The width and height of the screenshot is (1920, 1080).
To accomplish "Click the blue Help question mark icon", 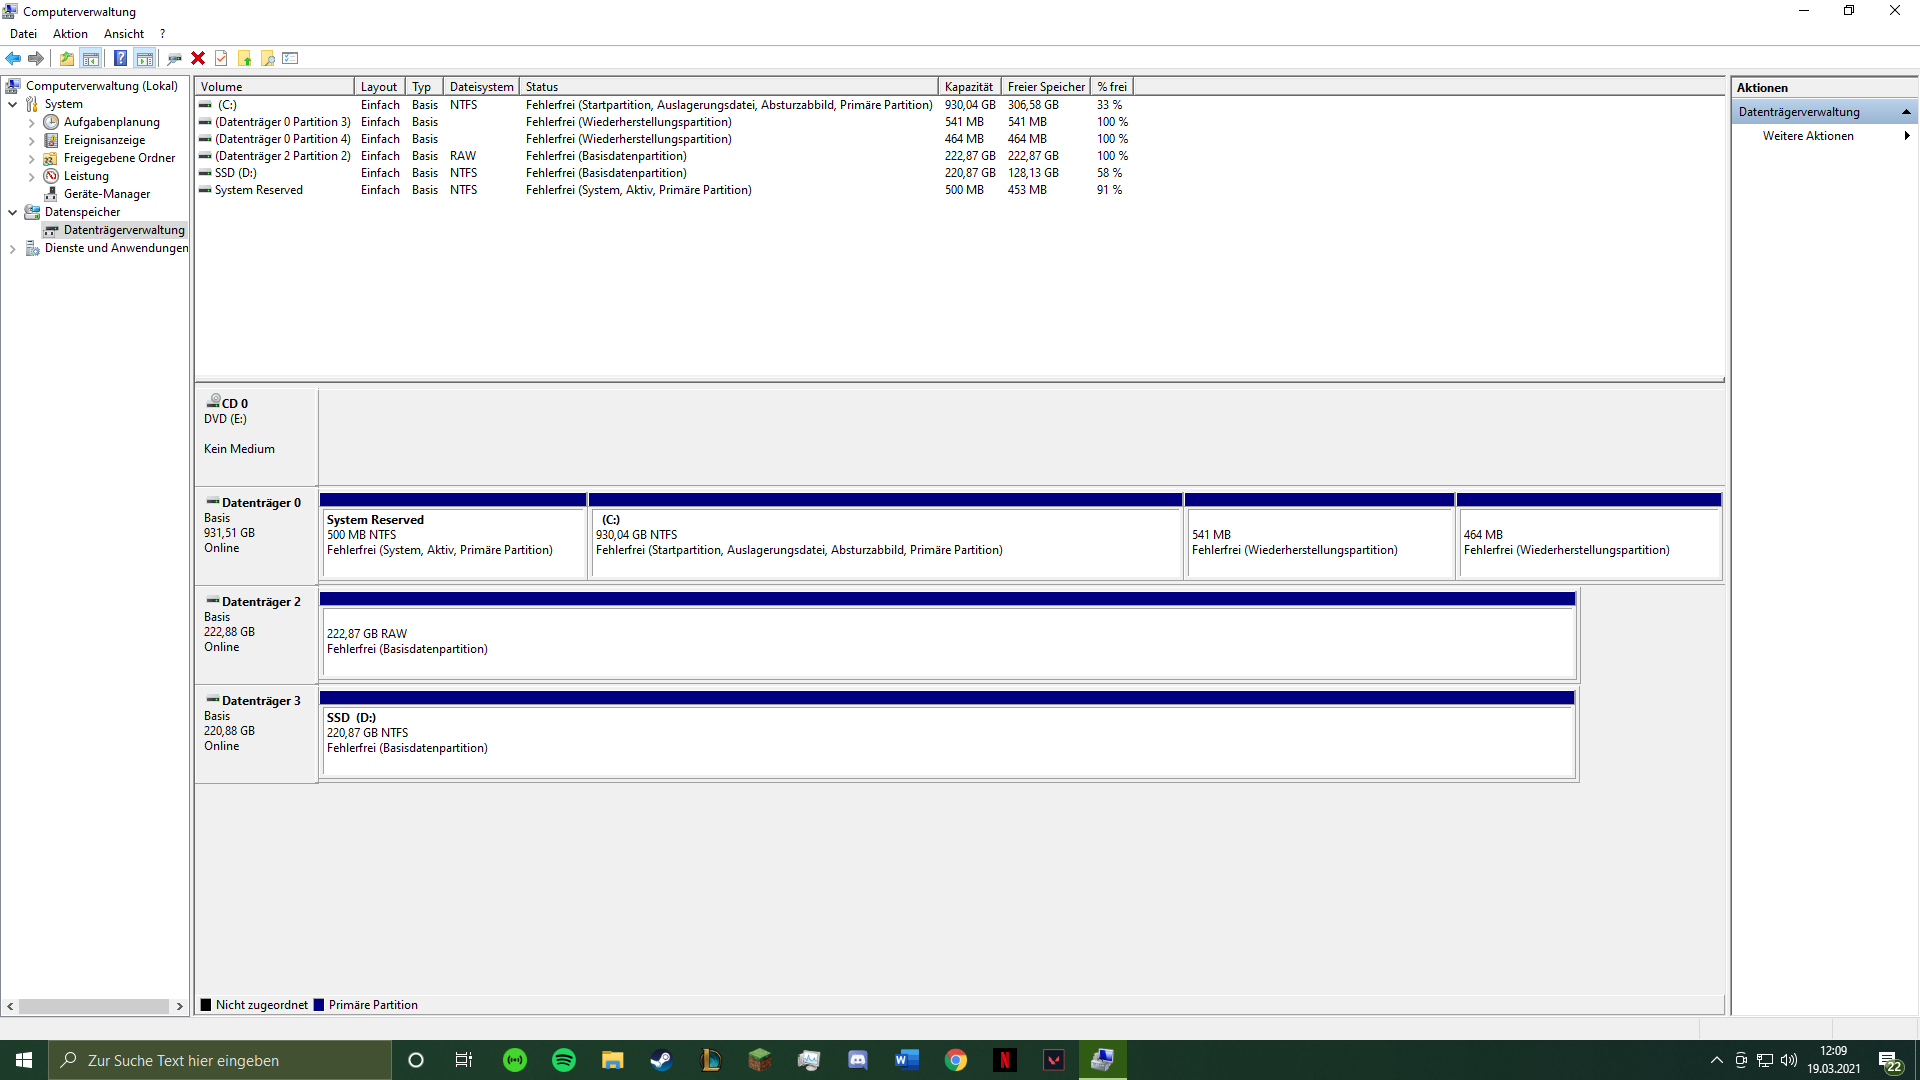I will tap(120, 58).
